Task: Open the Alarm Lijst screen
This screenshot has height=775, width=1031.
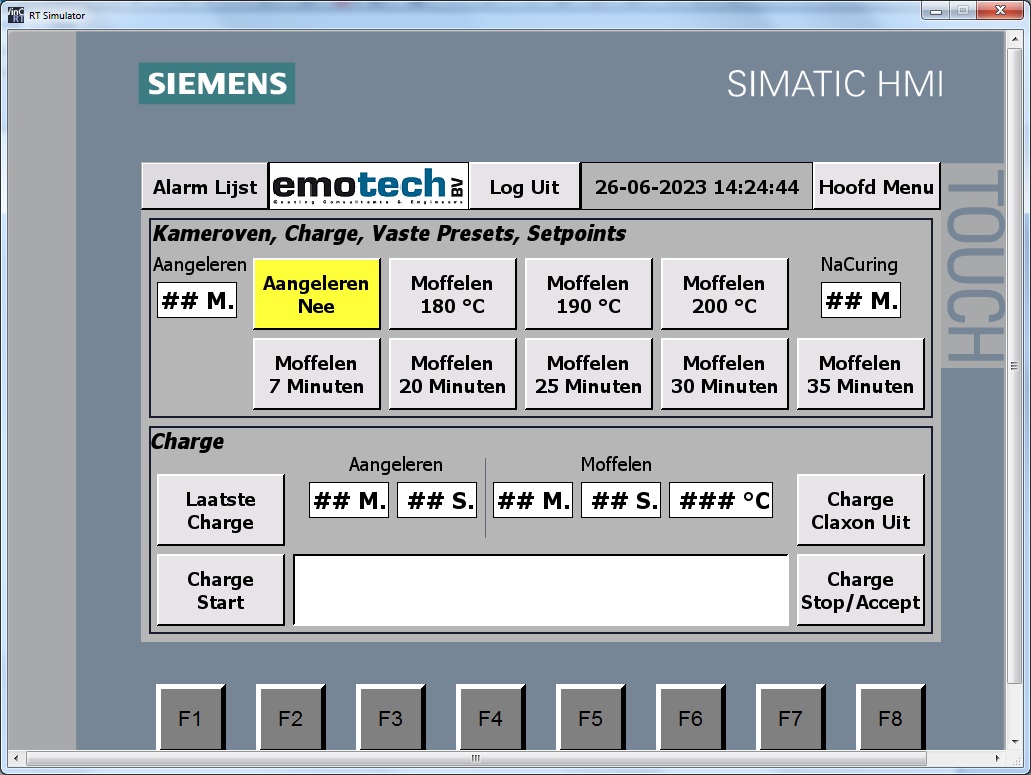Action: (x=204, y=187)
